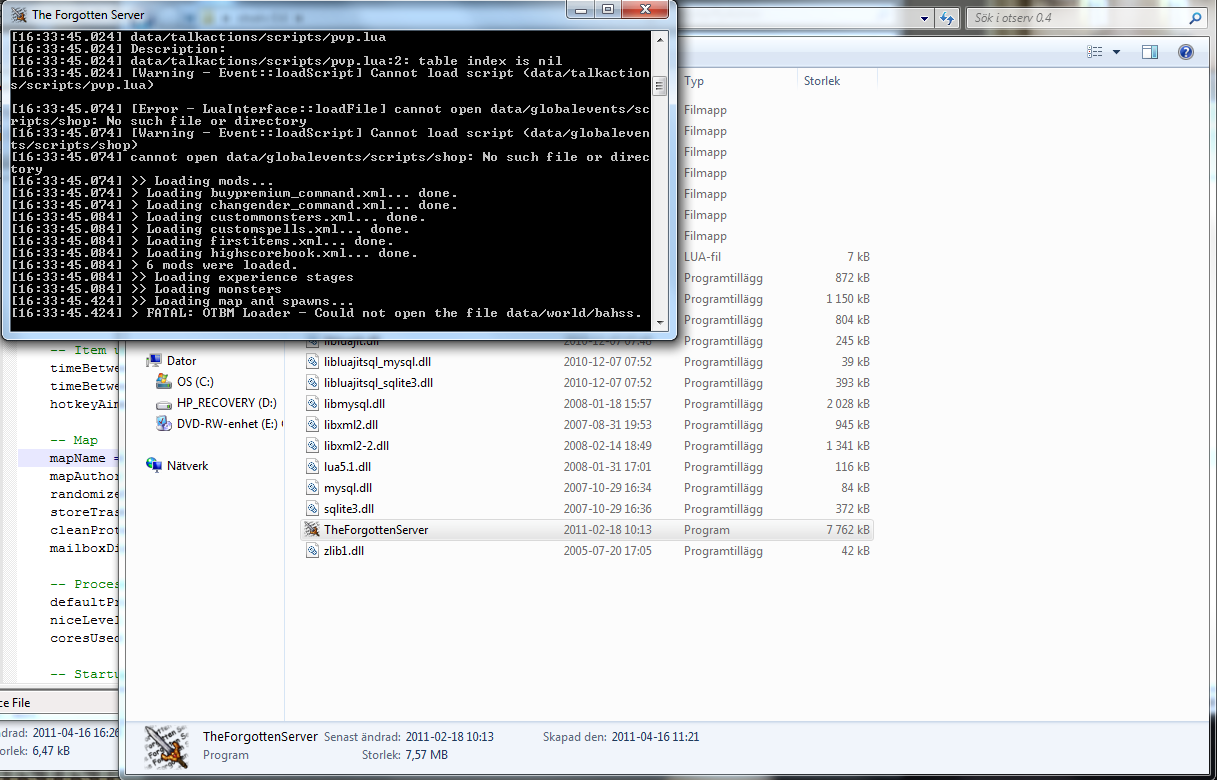Click the change view list icon
Image resolution: width=1217 pixels, height=780 pixels.
[1095, 52]
